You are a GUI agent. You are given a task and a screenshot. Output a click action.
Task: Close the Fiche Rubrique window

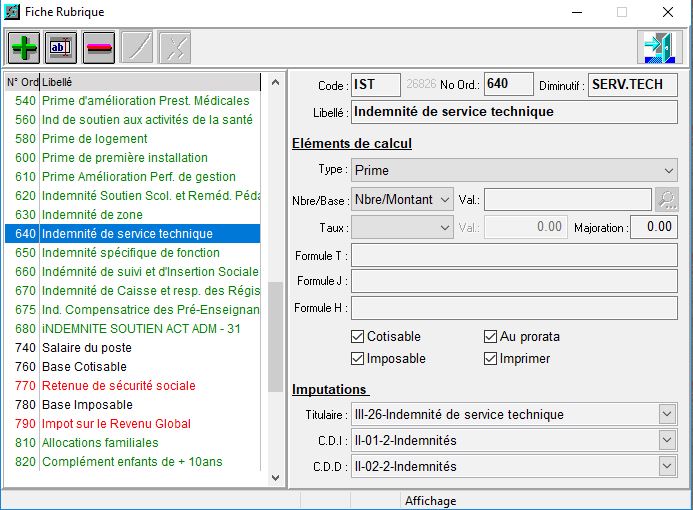click(668, 12)
